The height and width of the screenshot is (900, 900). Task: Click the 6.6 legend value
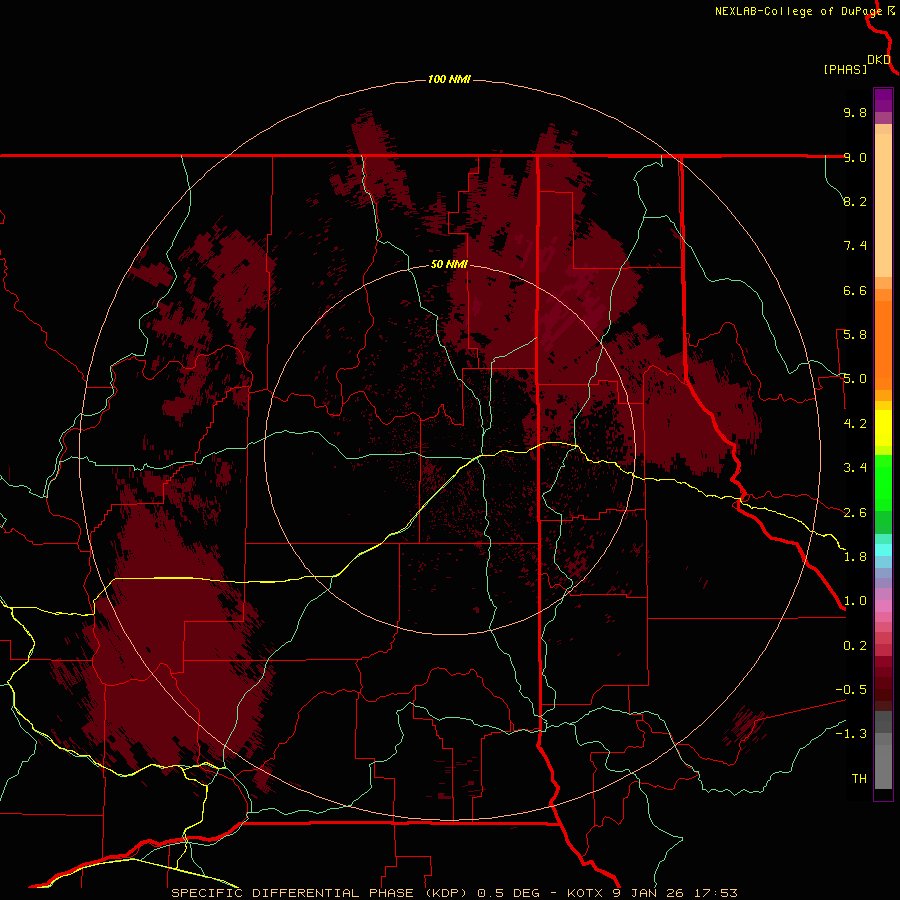[855, 290]
